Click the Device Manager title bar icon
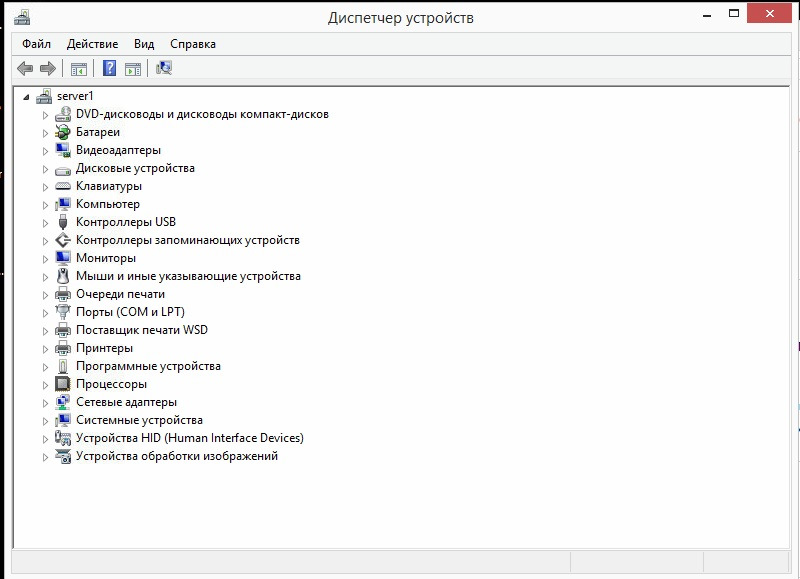Viewport: 800px width, 579px height. coord(22,18)
